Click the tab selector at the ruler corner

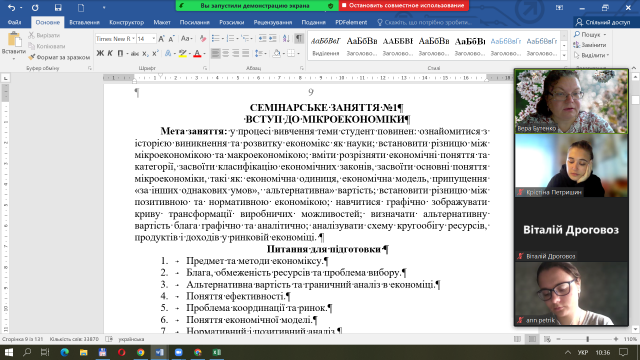click(x=6, y=78)
